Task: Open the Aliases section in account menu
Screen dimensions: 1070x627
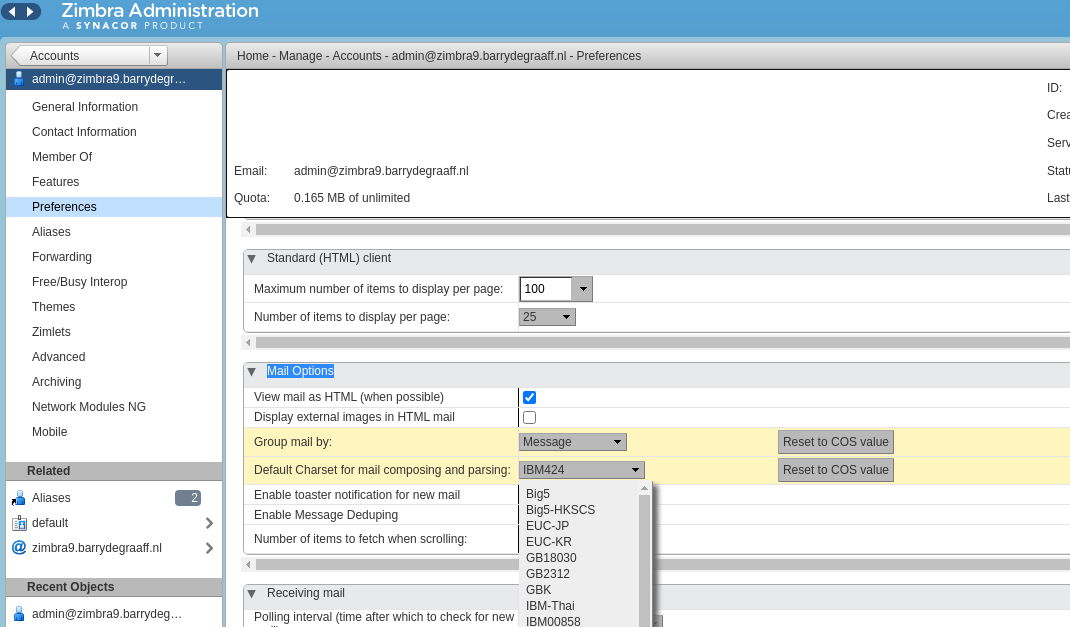Action: [51, 232]
